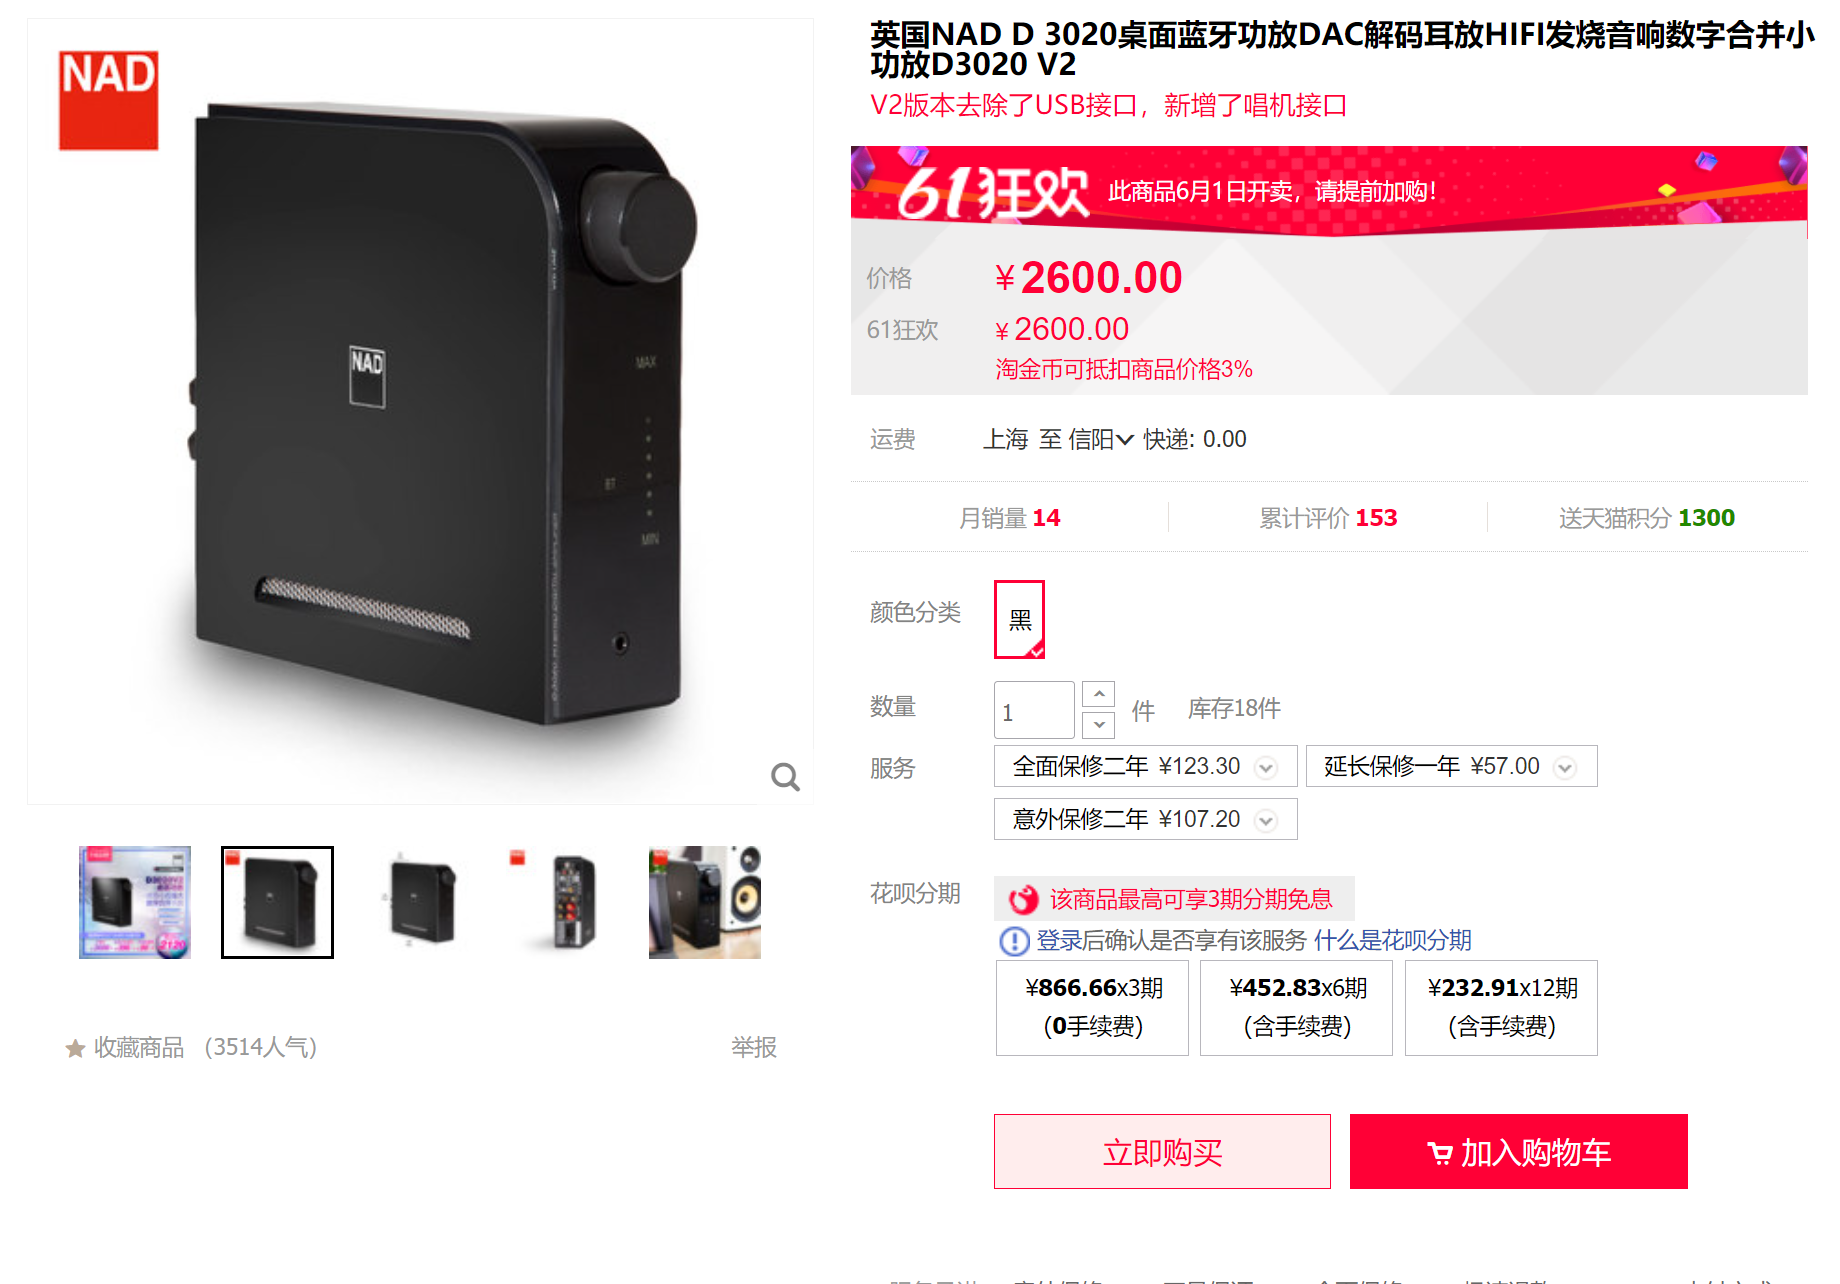Click the 加入购物车 button
This screenshot has width=1840, height=1284.
(x=1518, y=1152)
